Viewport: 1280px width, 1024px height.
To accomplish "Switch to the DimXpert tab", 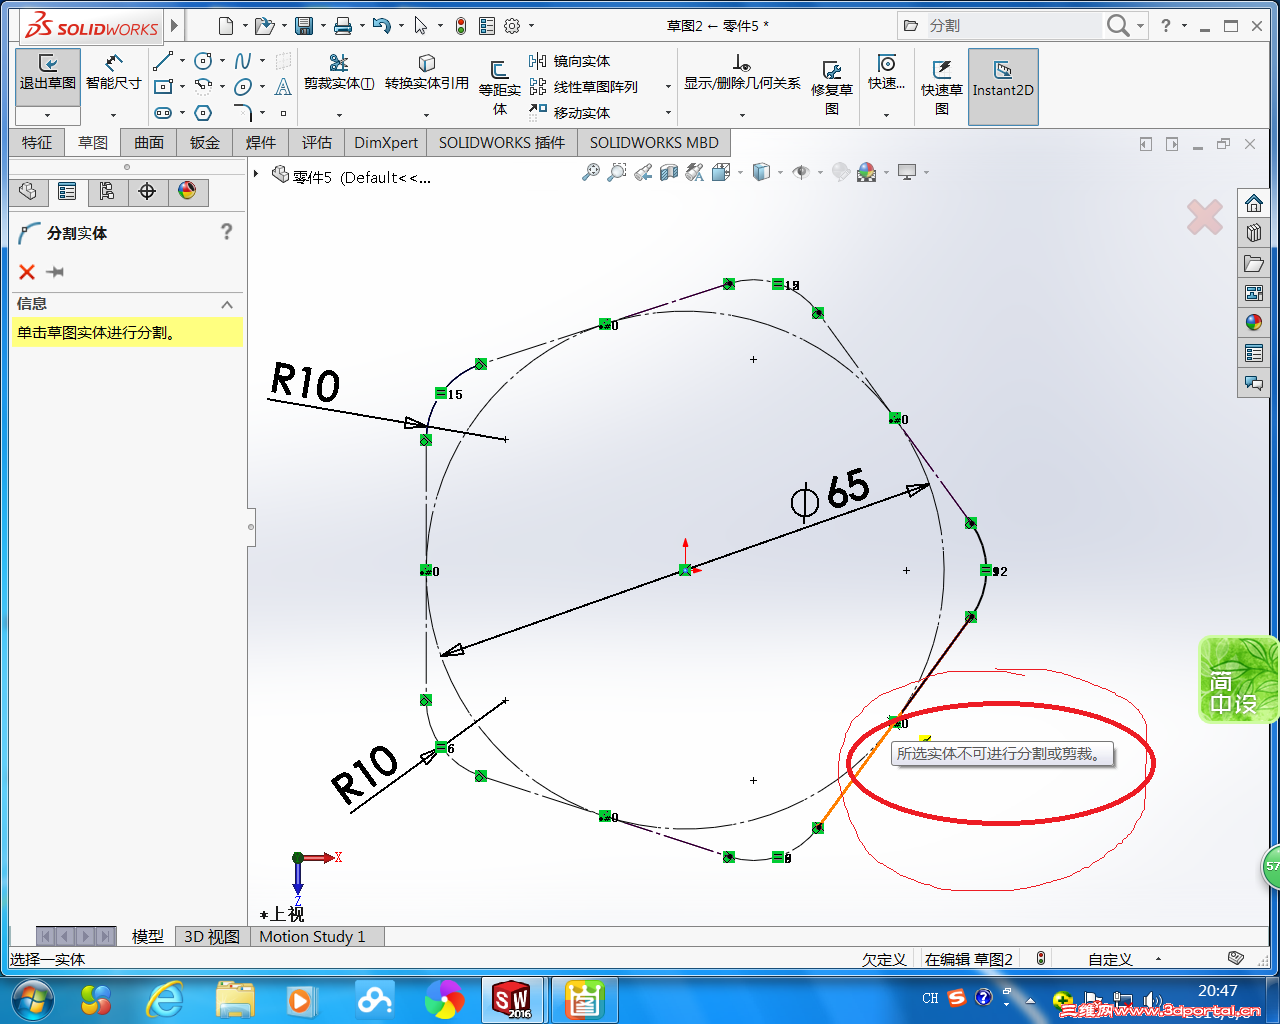I will coord(386,143).
